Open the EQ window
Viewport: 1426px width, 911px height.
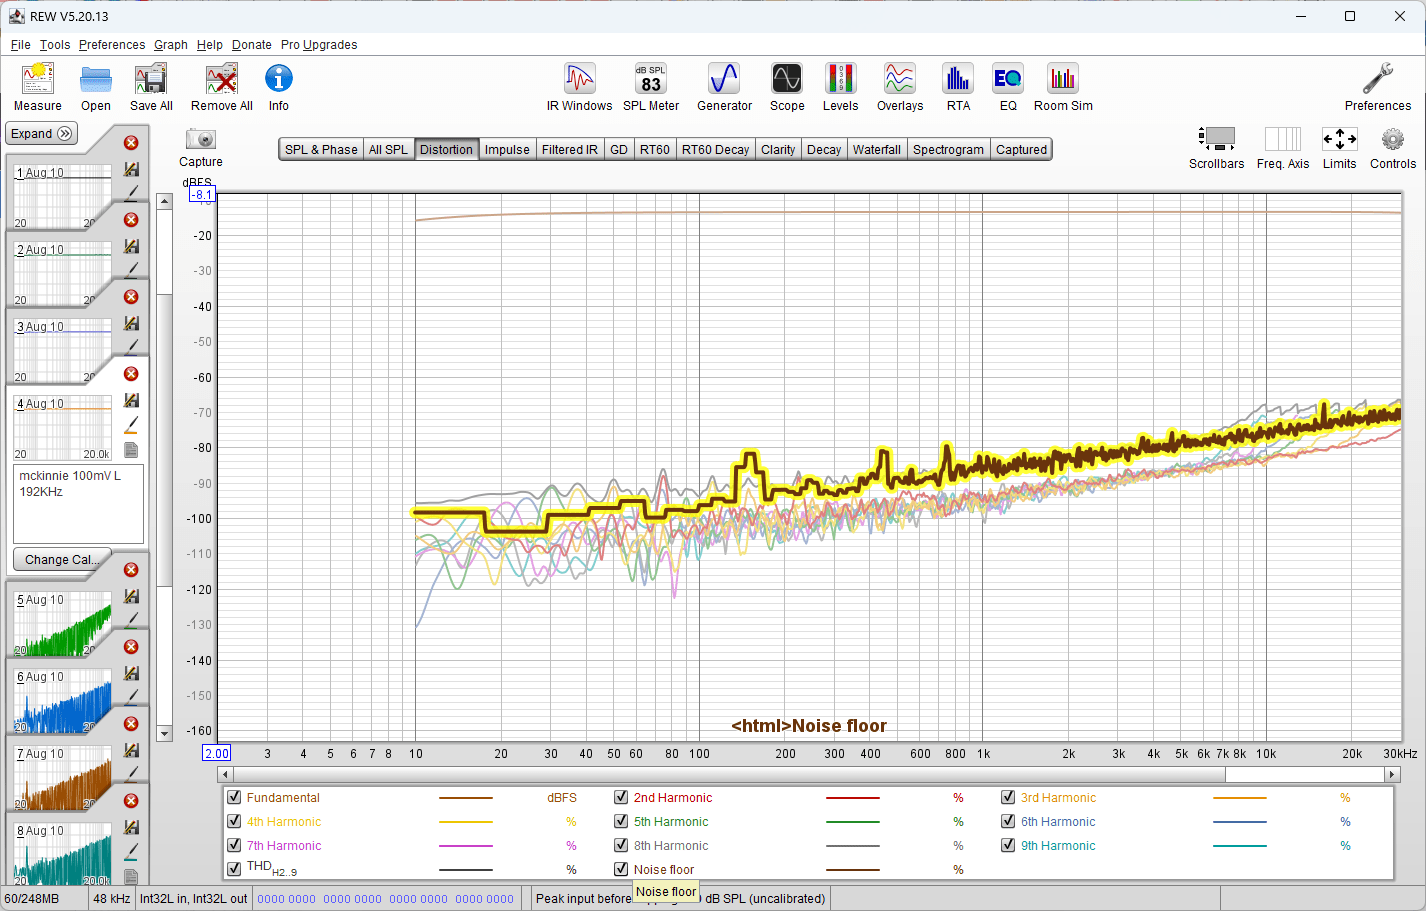(1008, 87)
